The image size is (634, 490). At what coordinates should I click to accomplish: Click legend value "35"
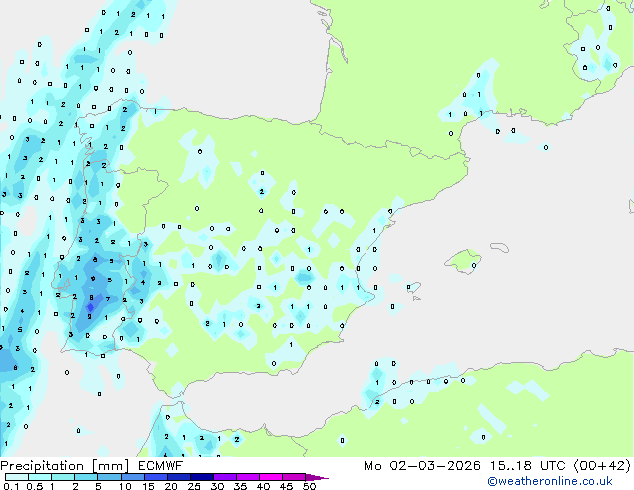(240, 486)
